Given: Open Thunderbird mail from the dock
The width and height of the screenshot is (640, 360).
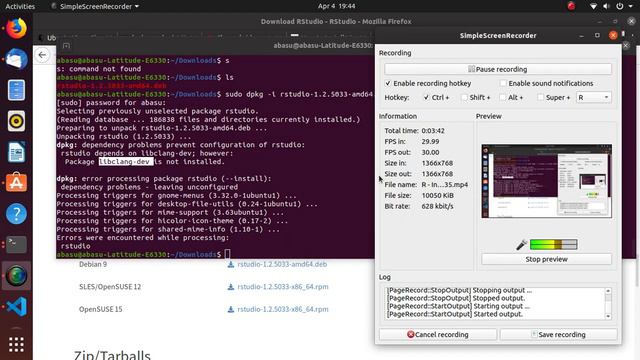Looking at the screenshot, I should (x=16, y=59).
